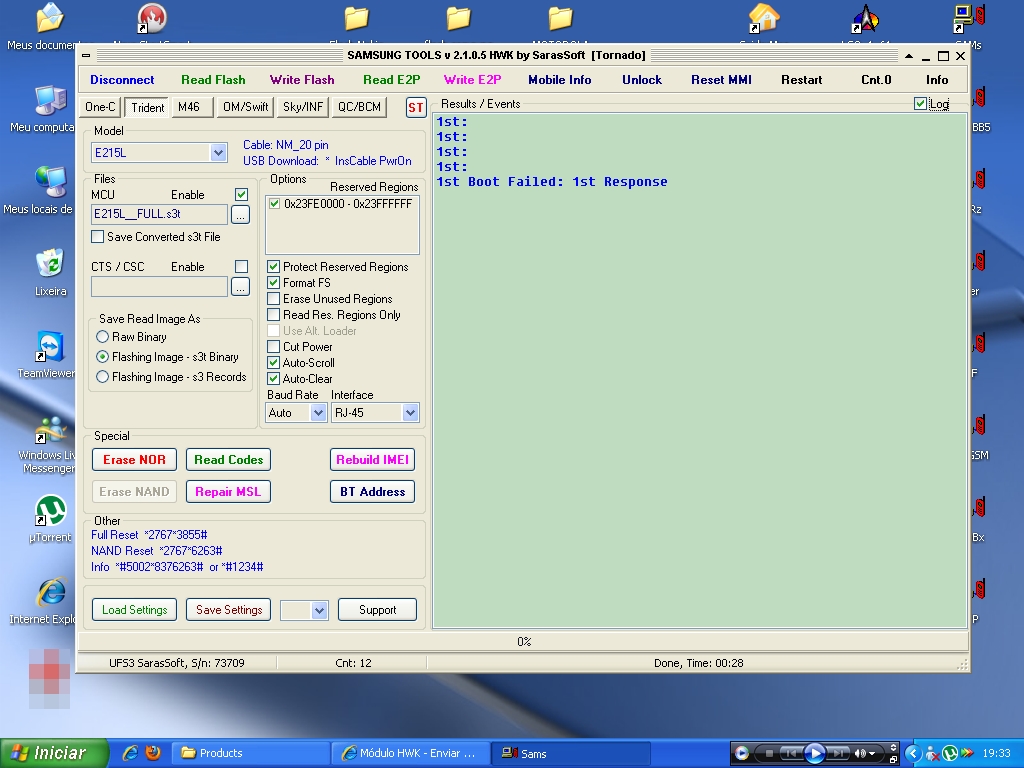Click Write Flash in the top bar
The image size is (1024, 768).
[x=302, y=80]
